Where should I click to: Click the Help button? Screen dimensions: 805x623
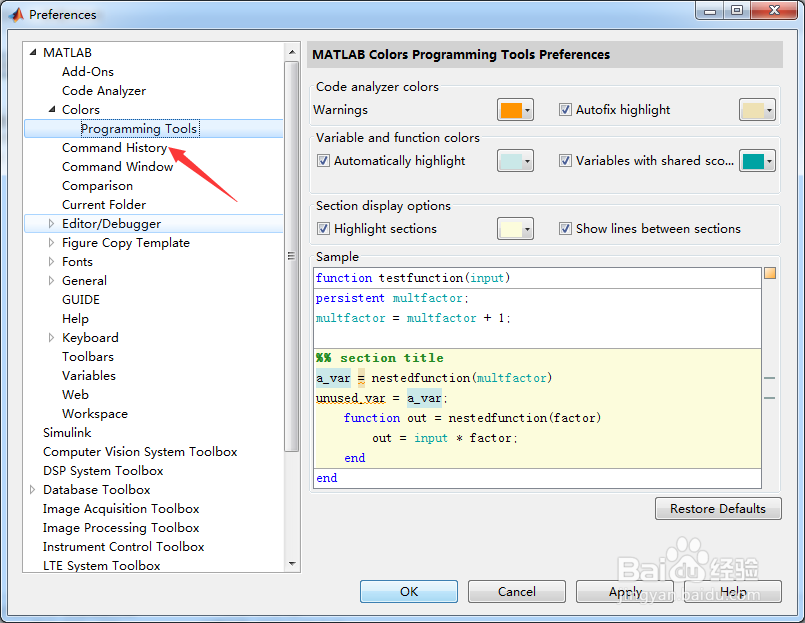pyautogui.click(x=733, y=592)
